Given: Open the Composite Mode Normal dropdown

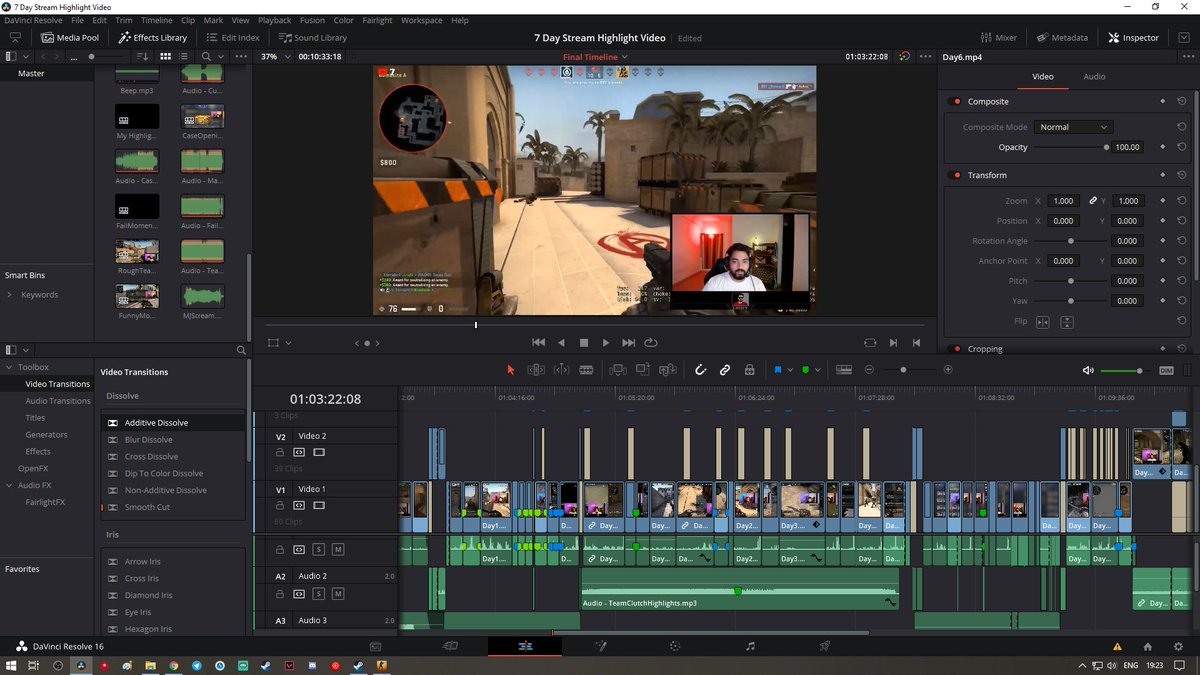Looking at the screenshot, I should 1074,127.
